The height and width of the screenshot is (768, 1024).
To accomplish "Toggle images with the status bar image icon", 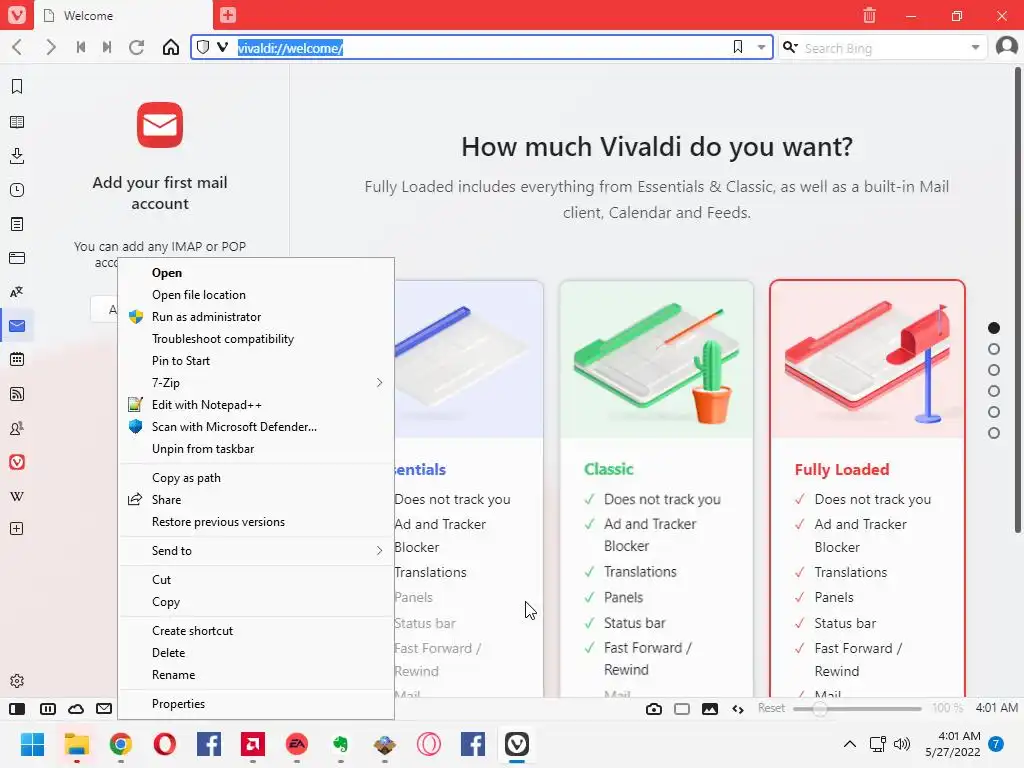I will pyautogui.click(x=710, y=709).
